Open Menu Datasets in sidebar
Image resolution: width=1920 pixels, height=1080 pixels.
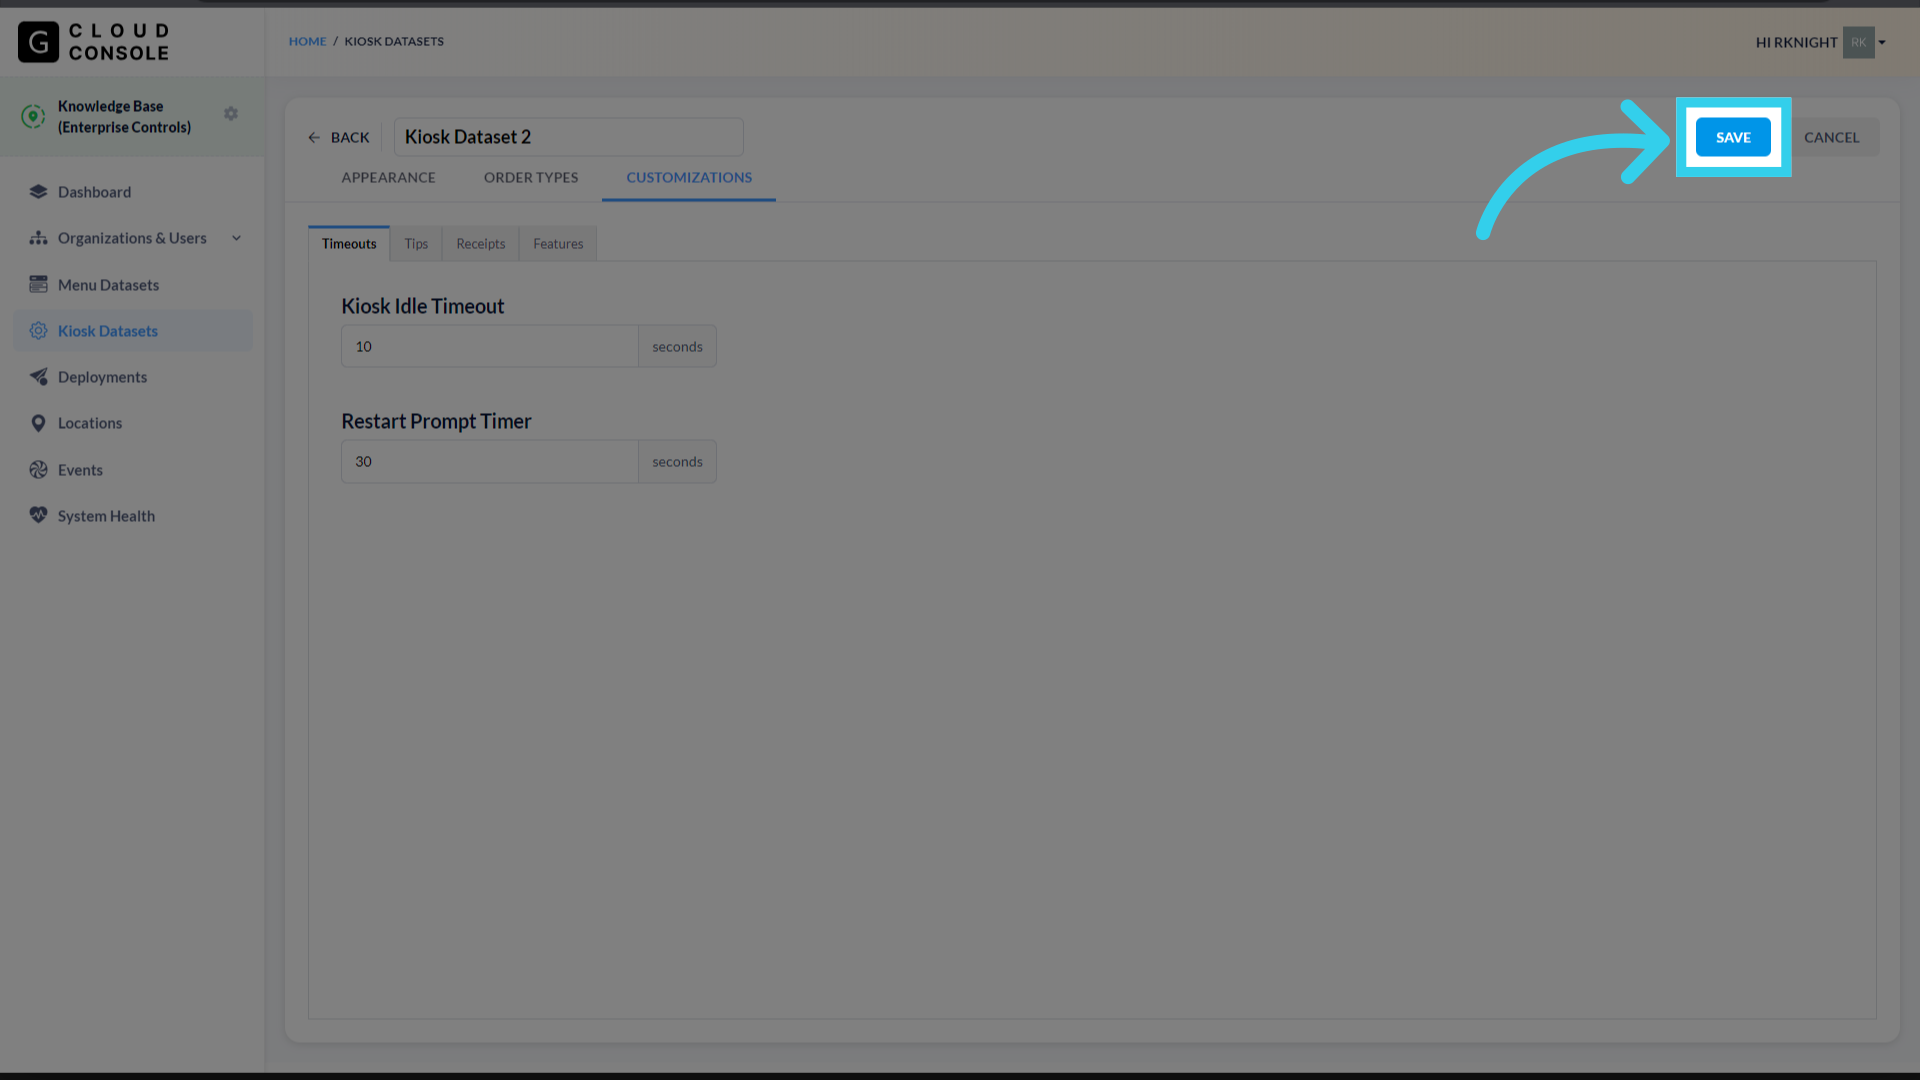click(x=133, y=285)
